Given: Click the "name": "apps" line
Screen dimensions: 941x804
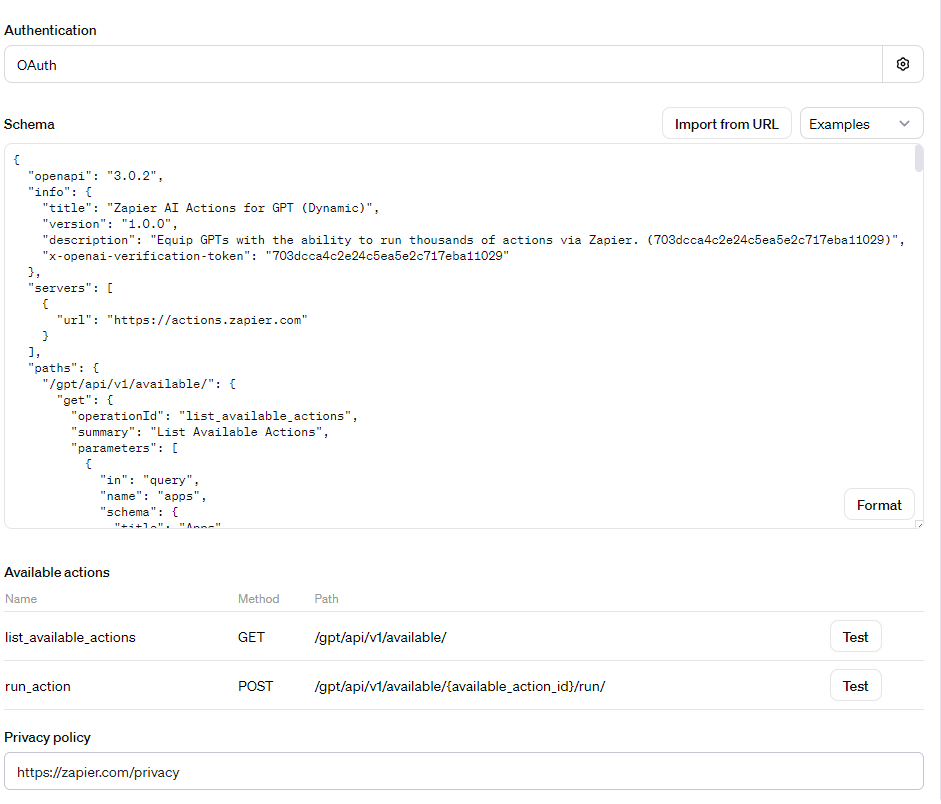Looking at the screenshot, I should click(x=153, y=496).
